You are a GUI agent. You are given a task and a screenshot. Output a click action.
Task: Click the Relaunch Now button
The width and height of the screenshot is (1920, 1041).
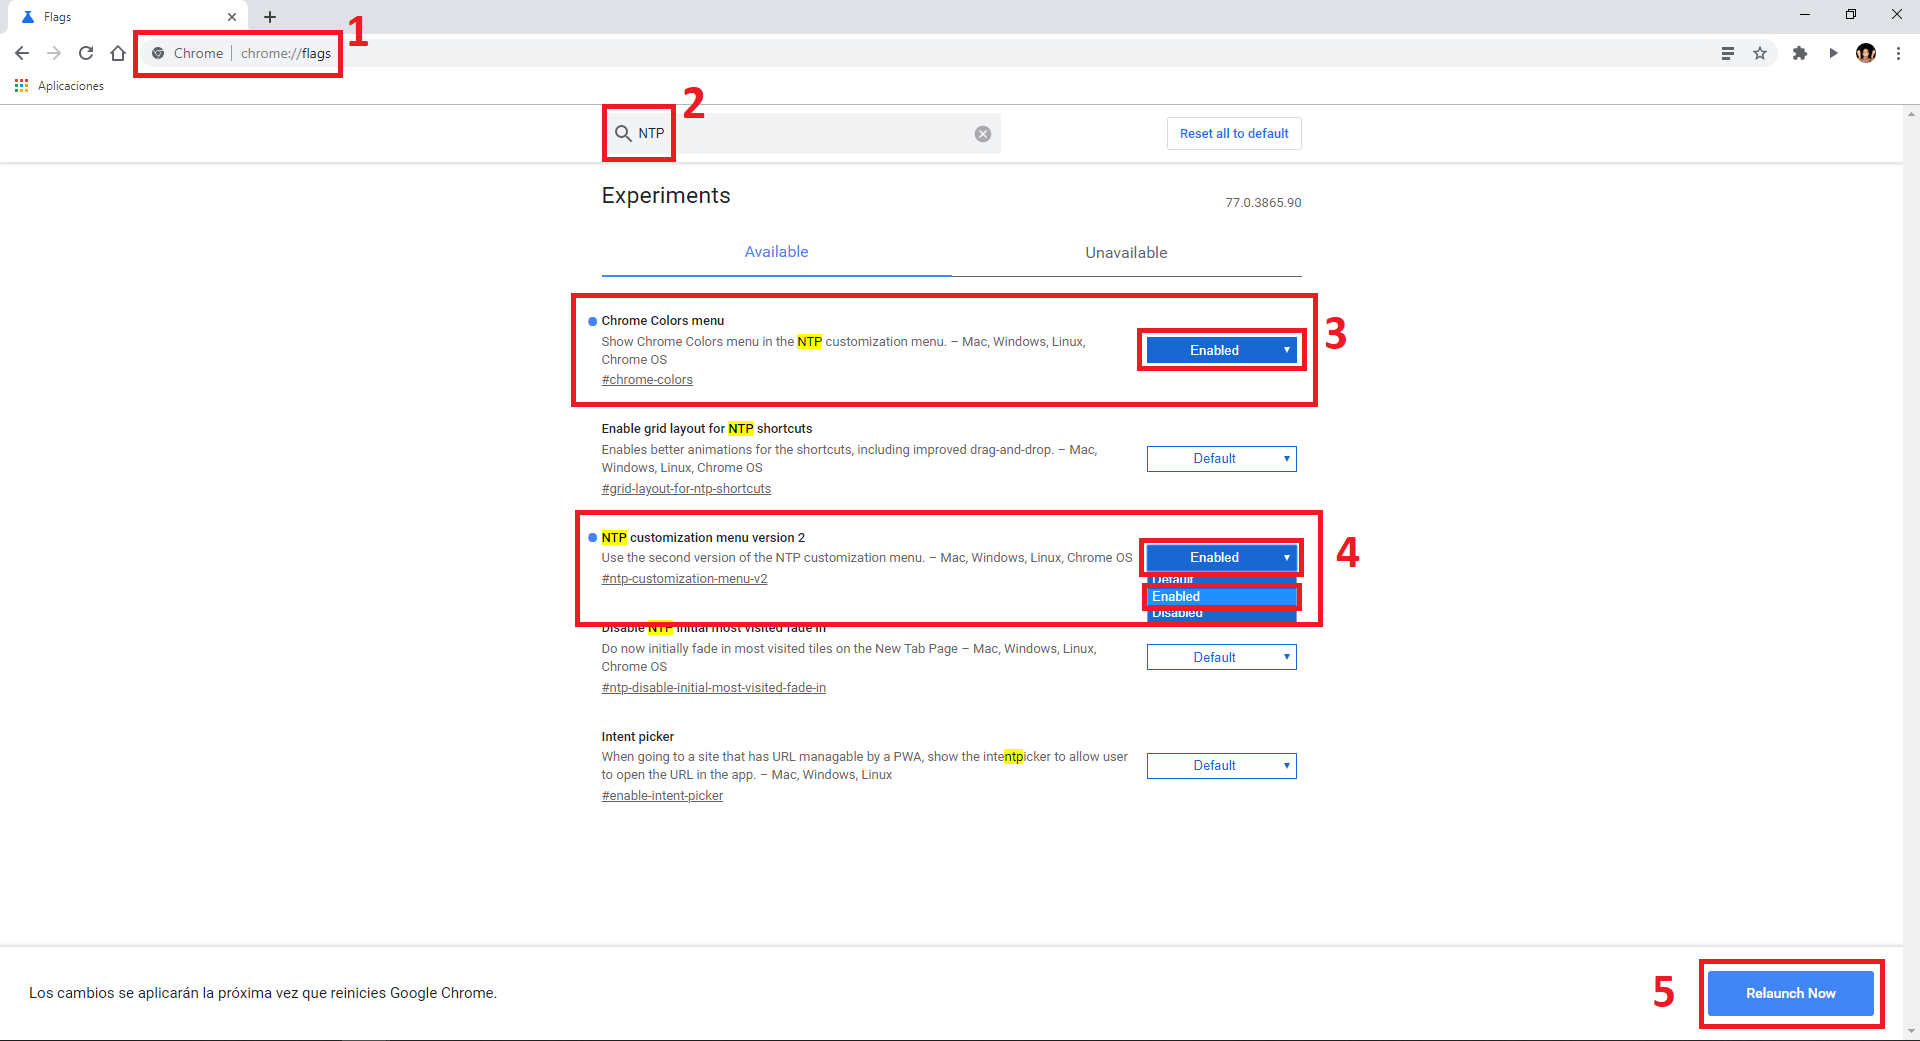[1790, 993]
